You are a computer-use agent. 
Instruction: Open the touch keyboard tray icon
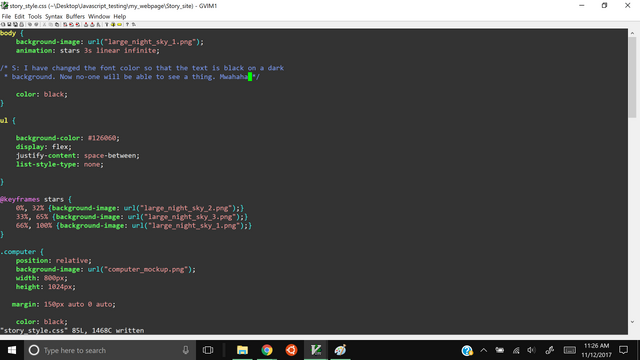569,350
